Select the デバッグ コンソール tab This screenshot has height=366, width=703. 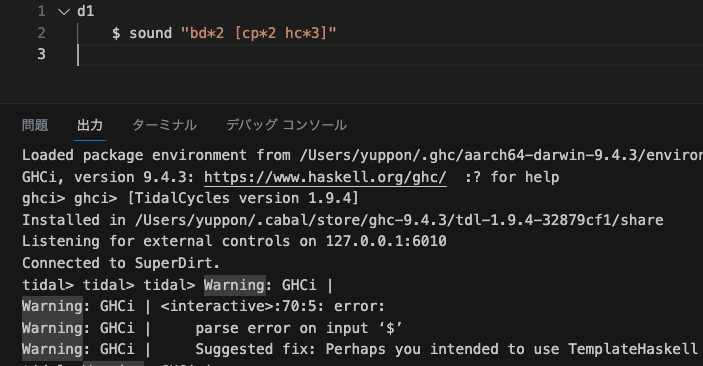click(x=286, y=125)
